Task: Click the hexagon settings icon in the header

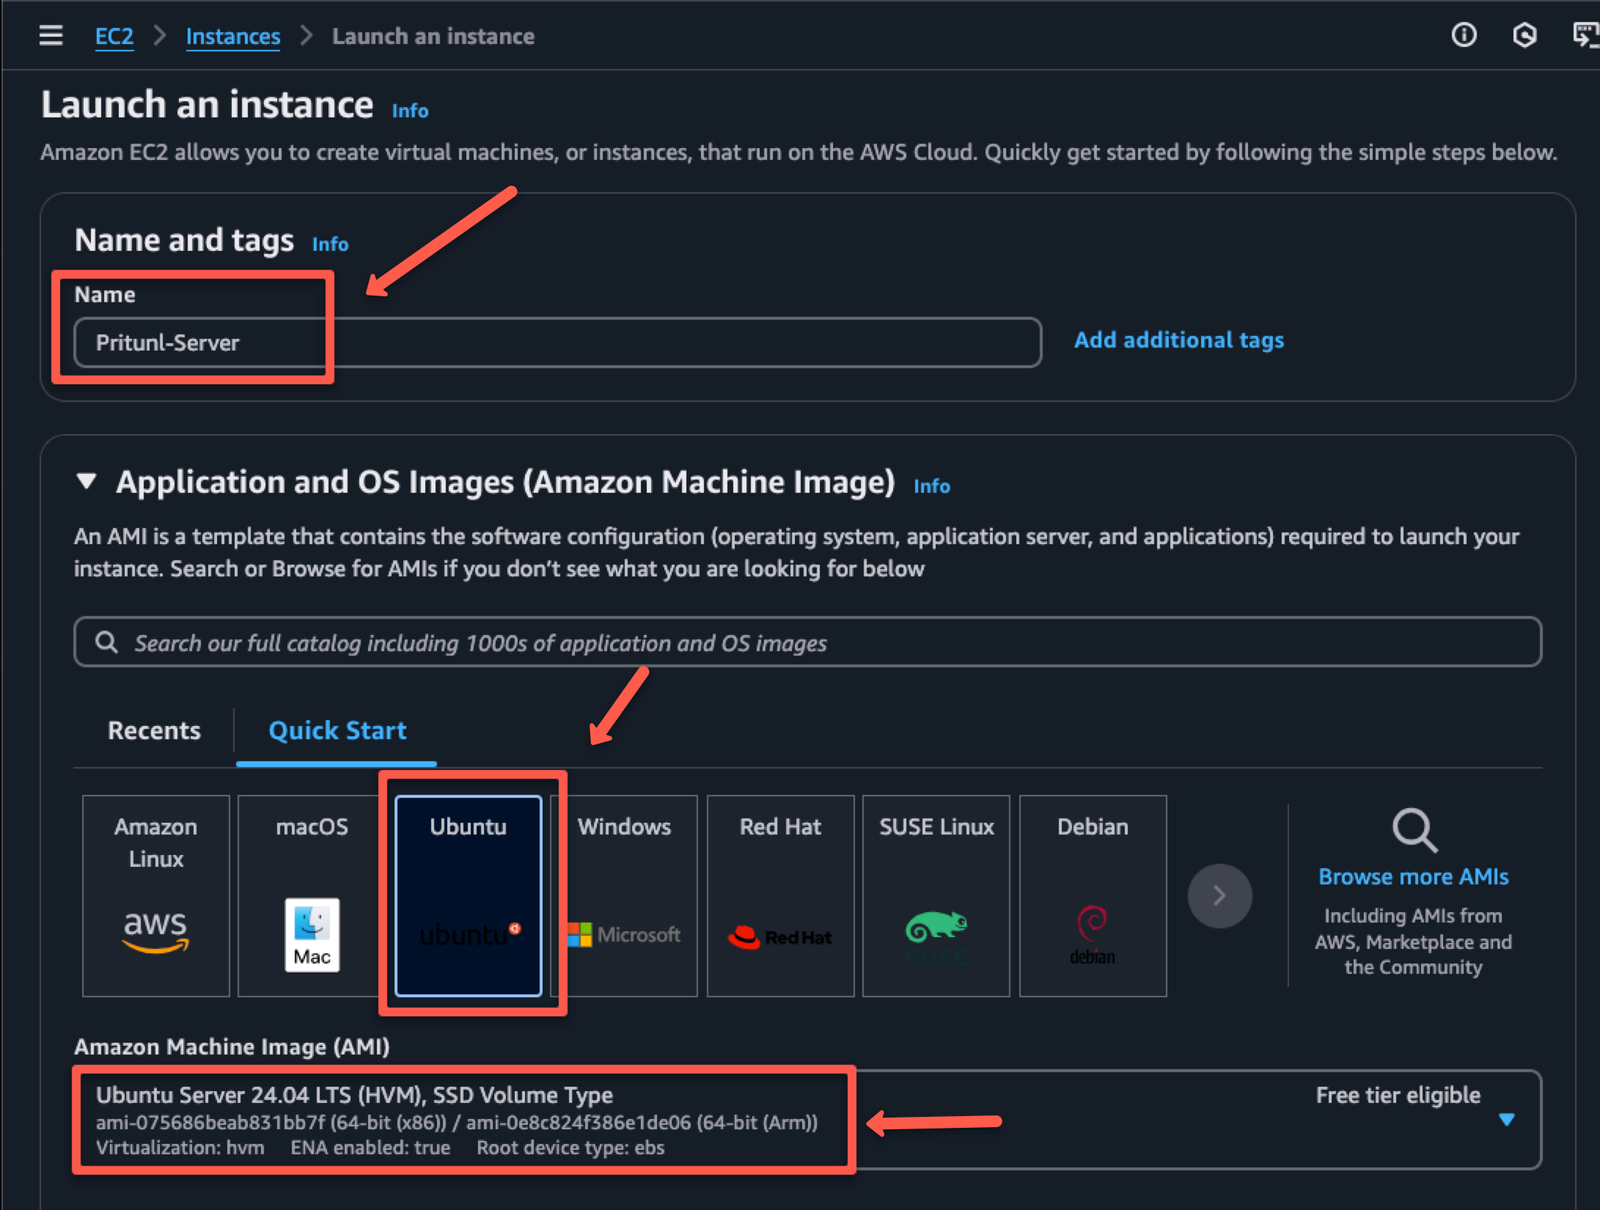Action: click(1524, 35)
